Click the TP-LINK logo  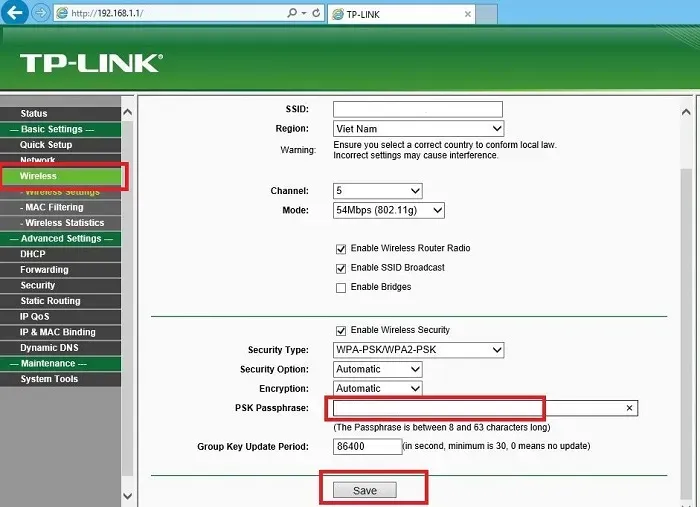(x=92, y=63)
